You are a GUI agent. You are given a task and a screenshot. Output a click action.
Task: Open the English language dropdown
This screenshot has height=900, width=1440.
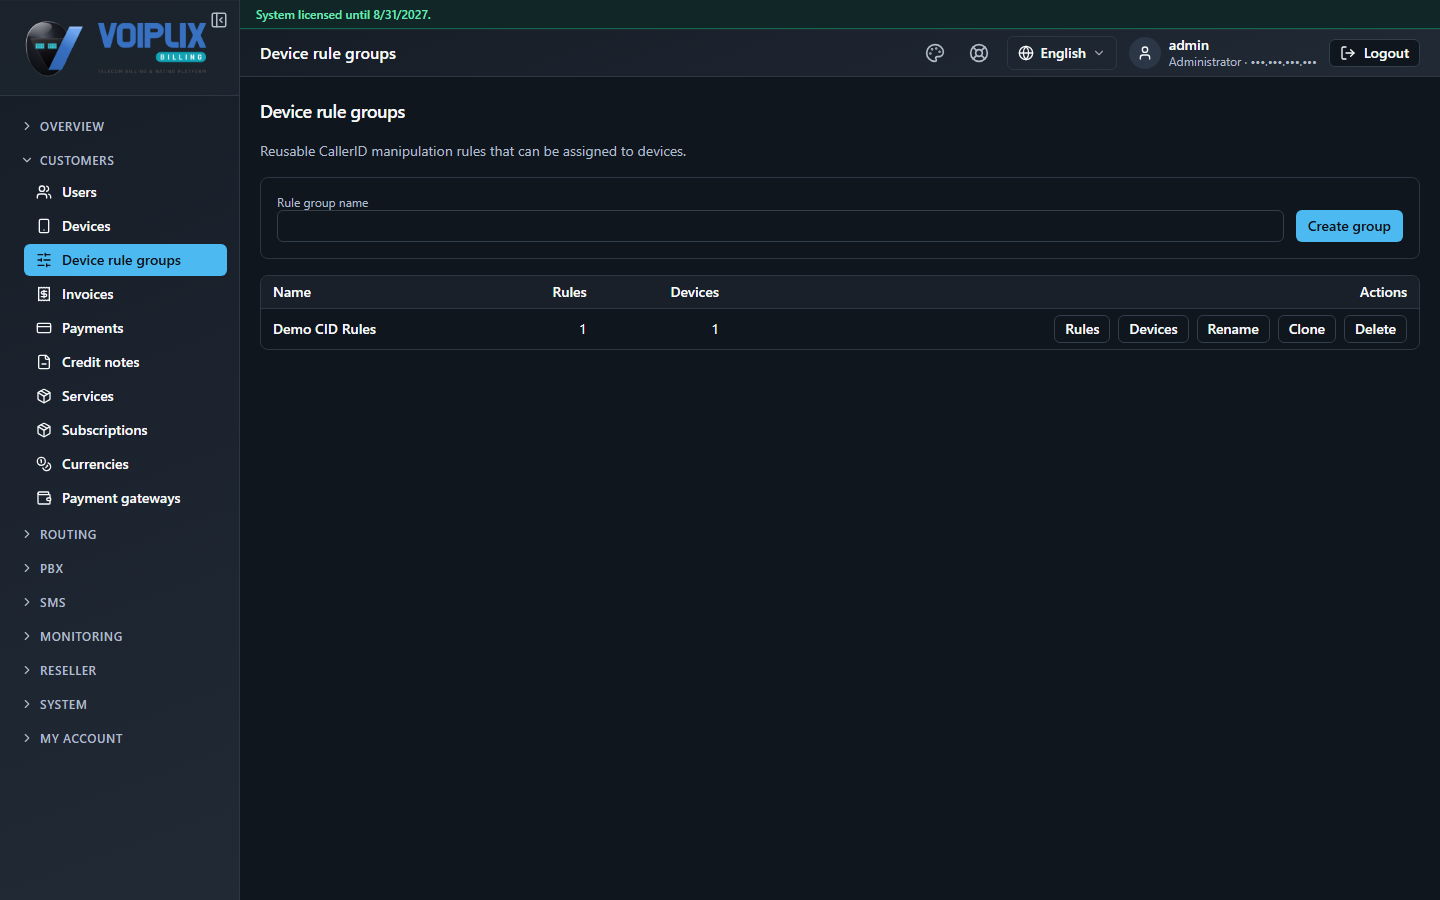(x=1061, y=53)
